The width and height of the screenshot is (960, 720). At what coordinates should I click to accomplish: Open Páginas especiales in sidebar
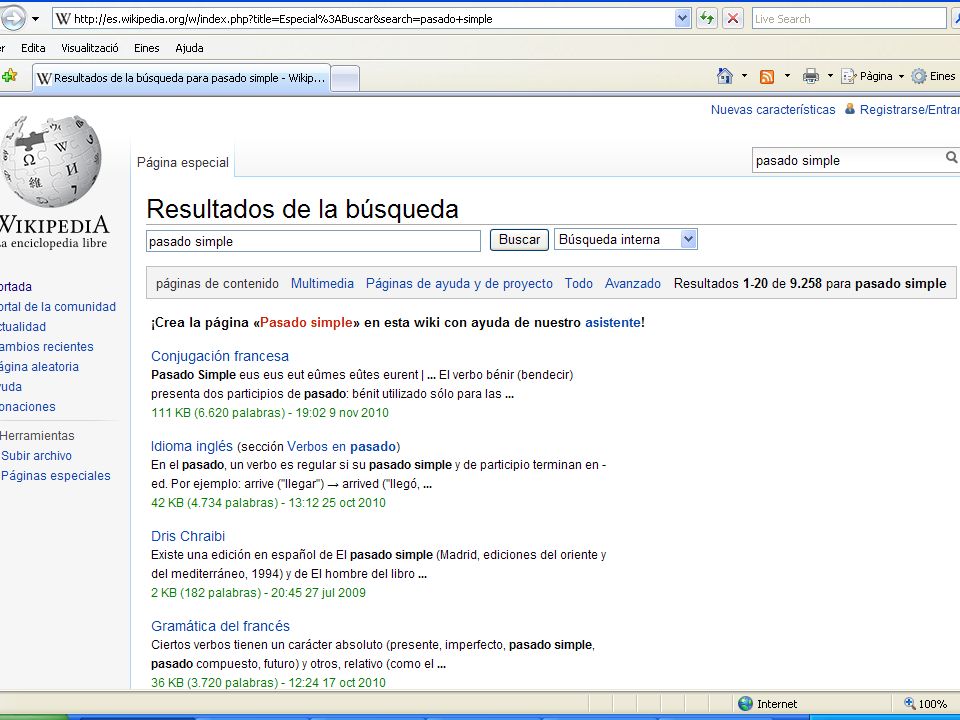(56, 476)
